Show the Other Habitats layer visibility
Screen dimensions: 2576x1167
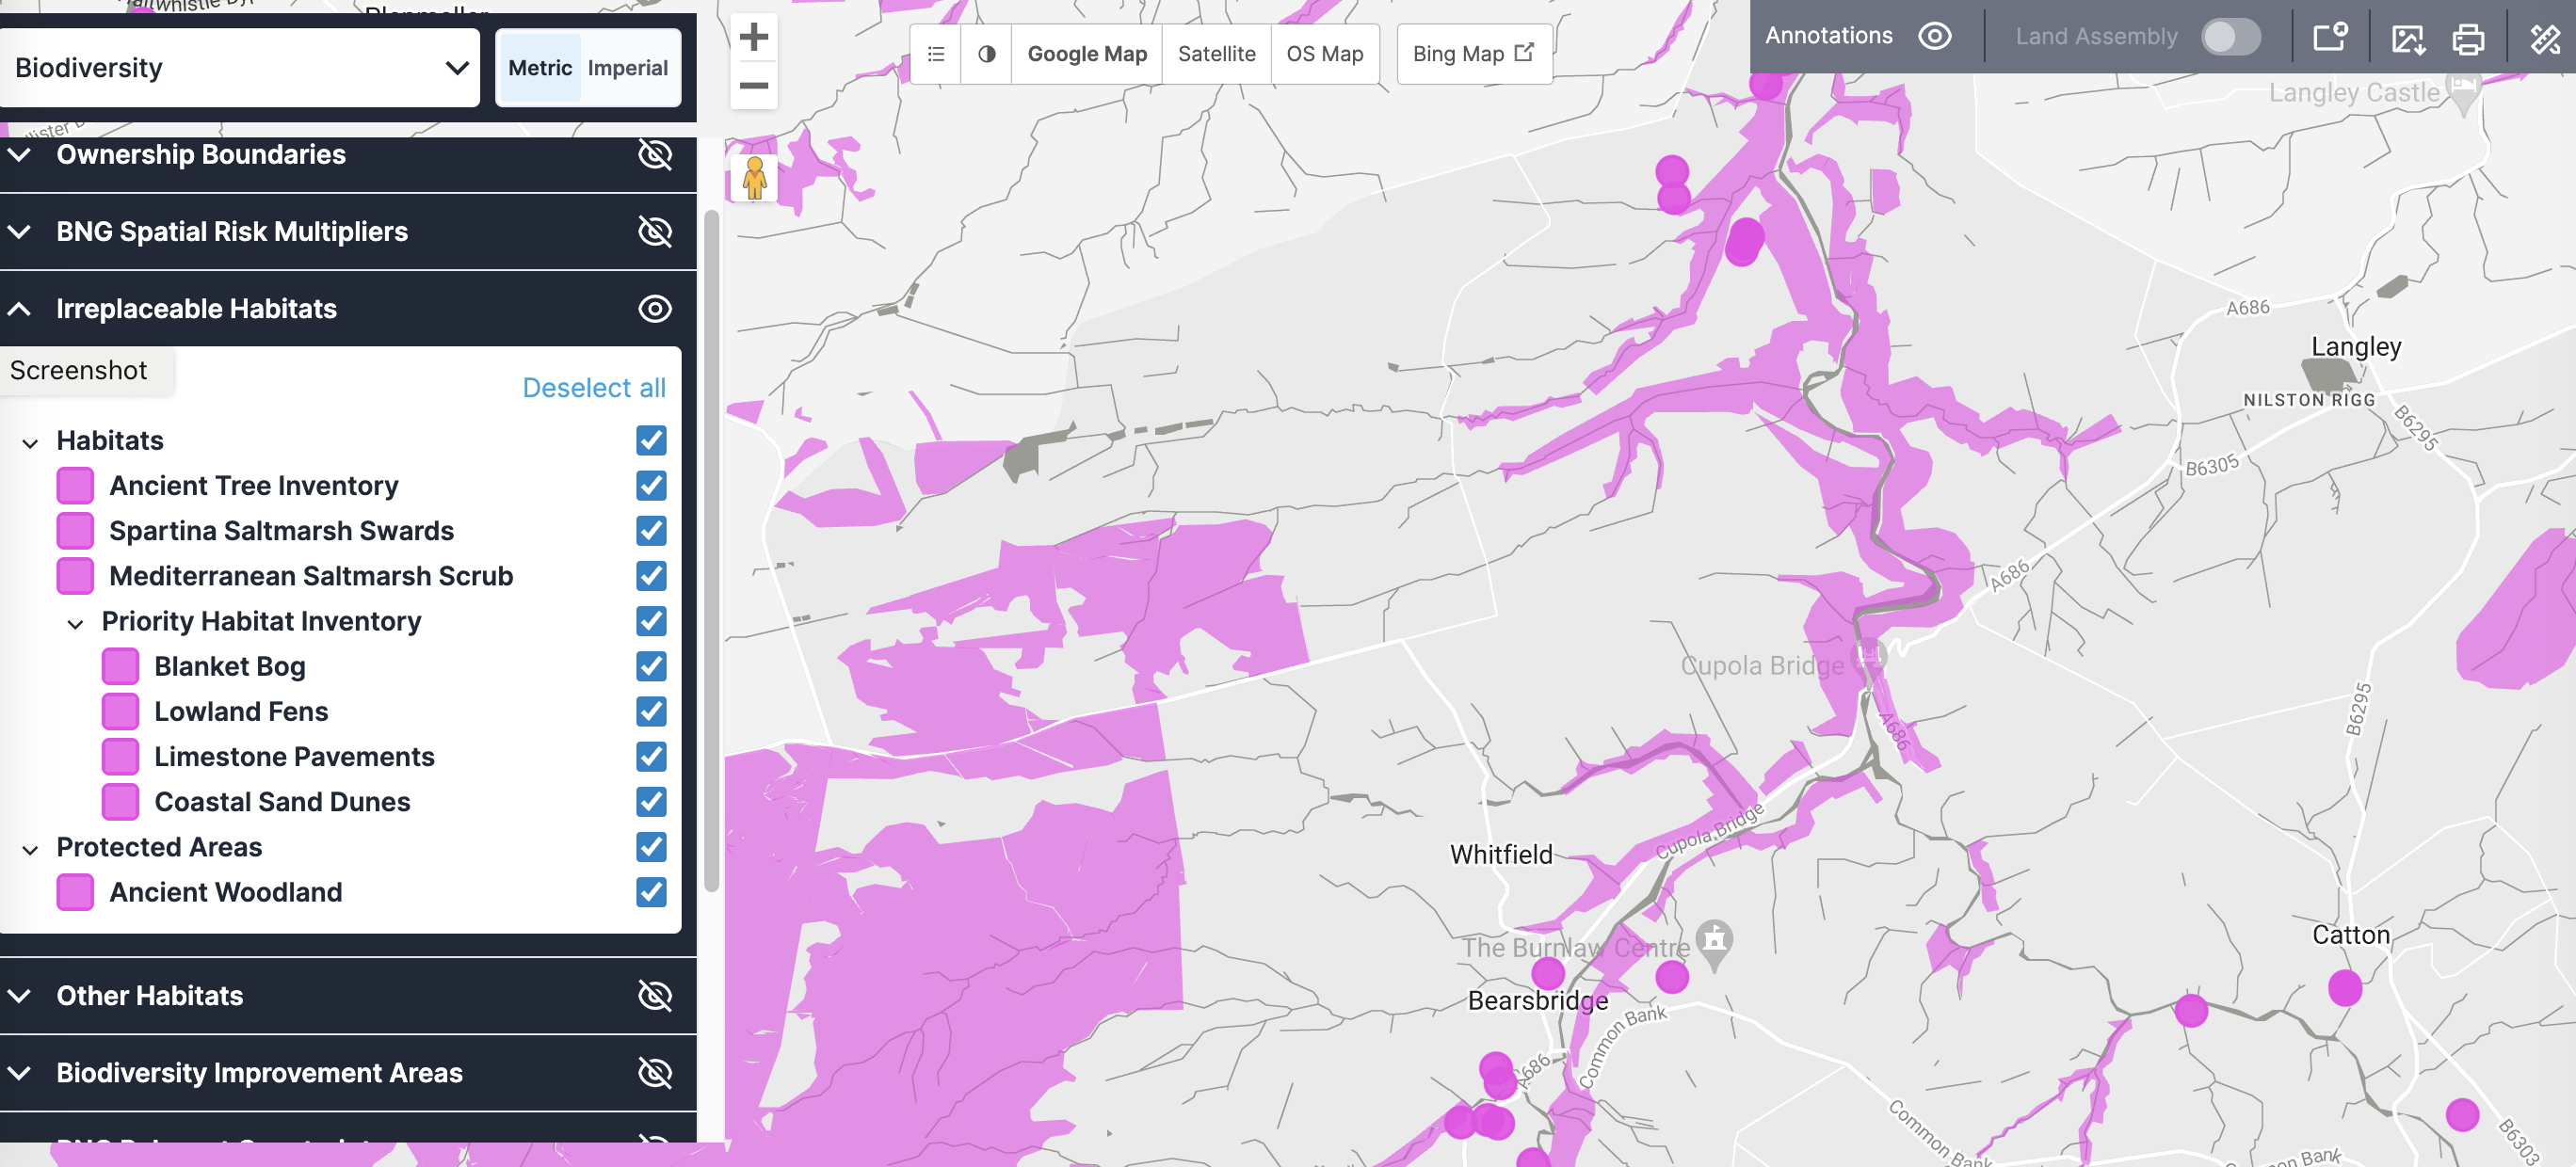[x=655, y=996]
